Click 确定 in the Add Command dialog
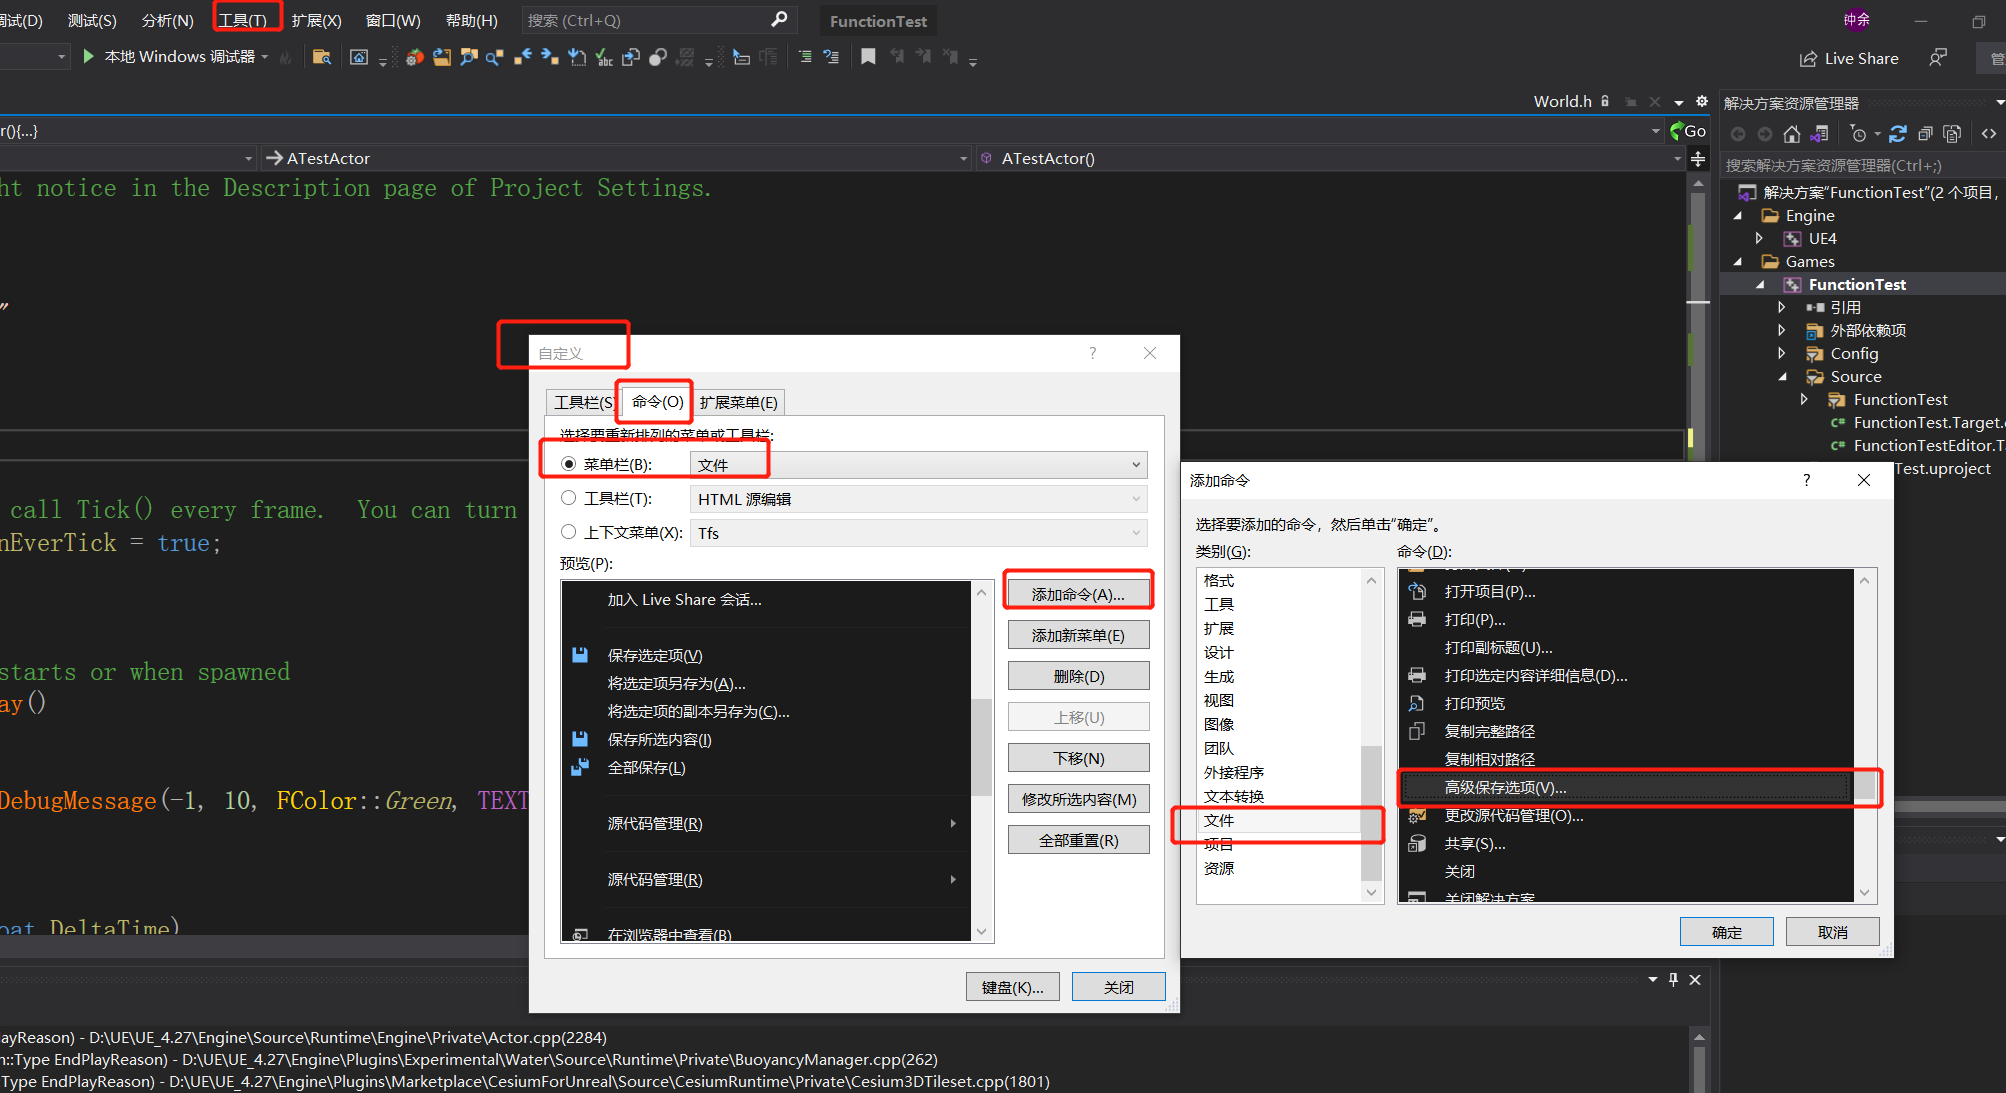The image size is (2006, 1093). [1726, 932]
